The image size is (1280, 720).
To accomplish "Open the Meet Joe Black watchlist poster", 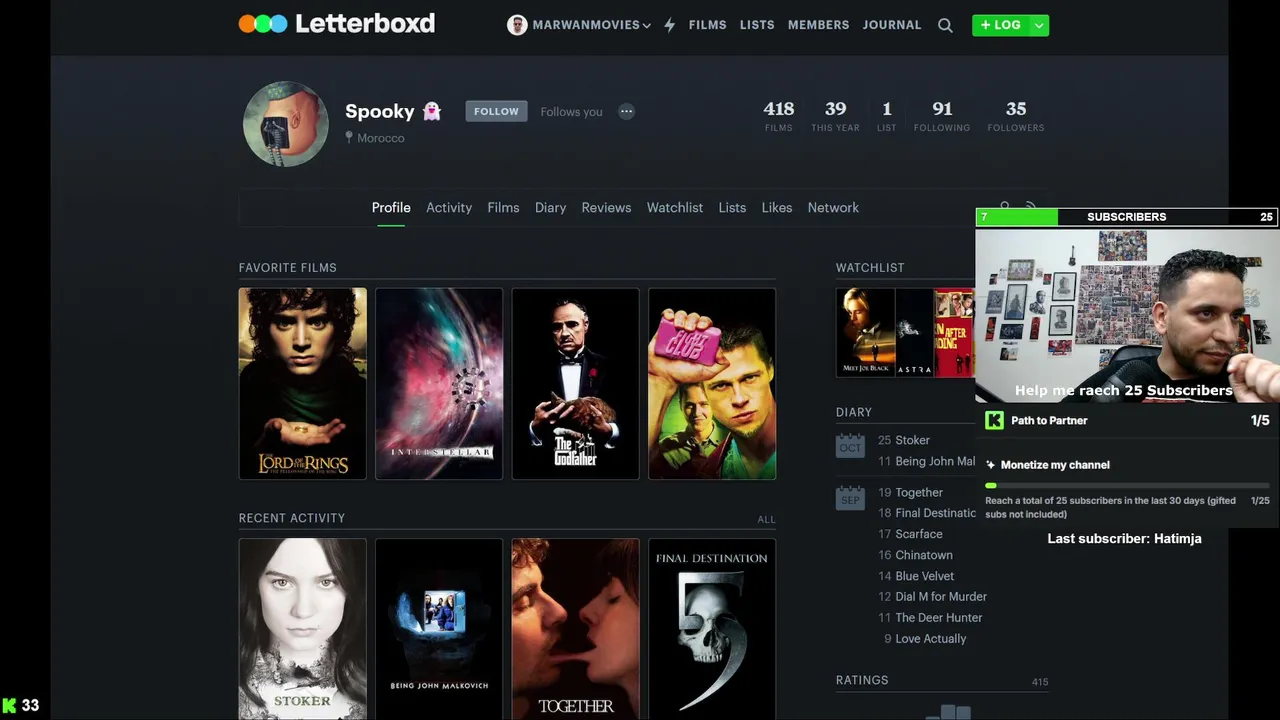I will click(865, 333).
